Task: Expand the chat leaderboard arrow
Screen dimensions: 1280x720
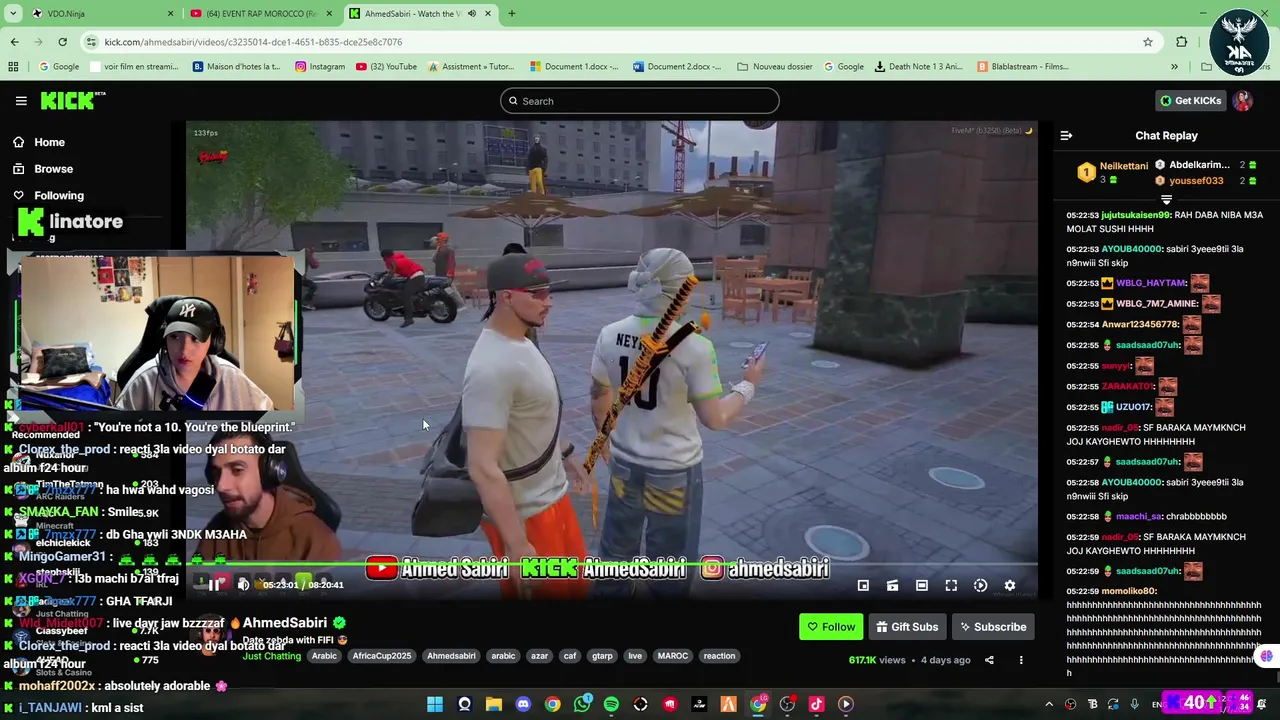Action: coord(1166,199)
